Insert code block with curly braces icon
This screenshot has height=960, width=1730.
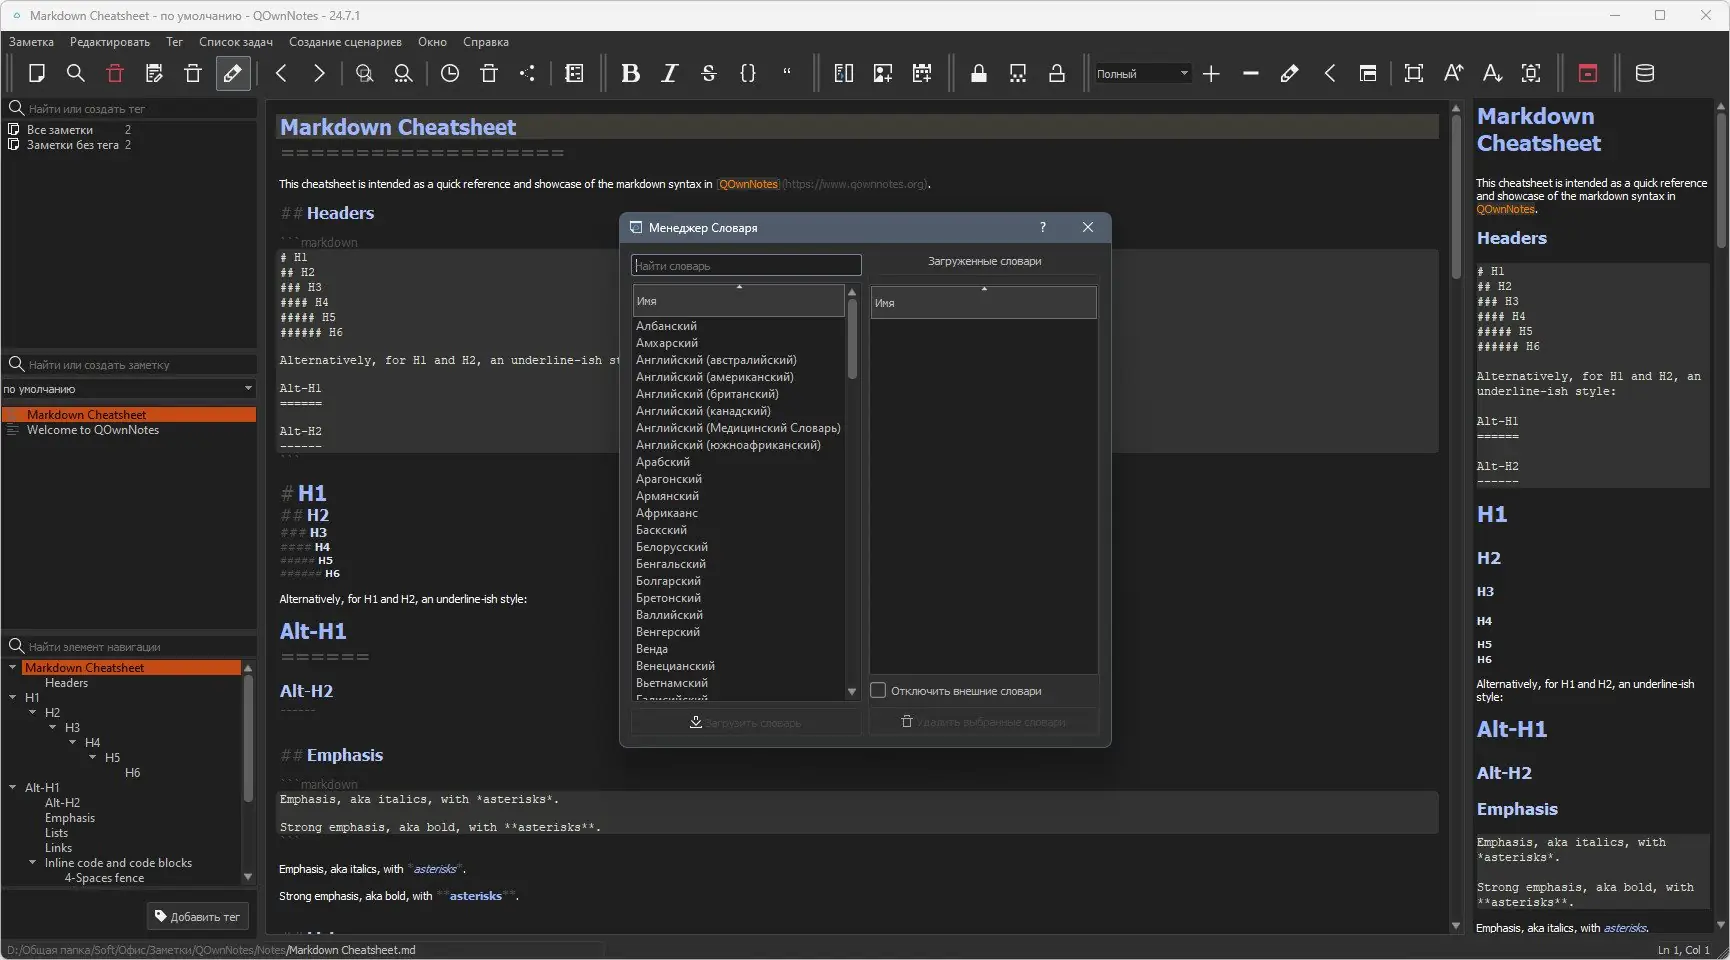(747, 73)
